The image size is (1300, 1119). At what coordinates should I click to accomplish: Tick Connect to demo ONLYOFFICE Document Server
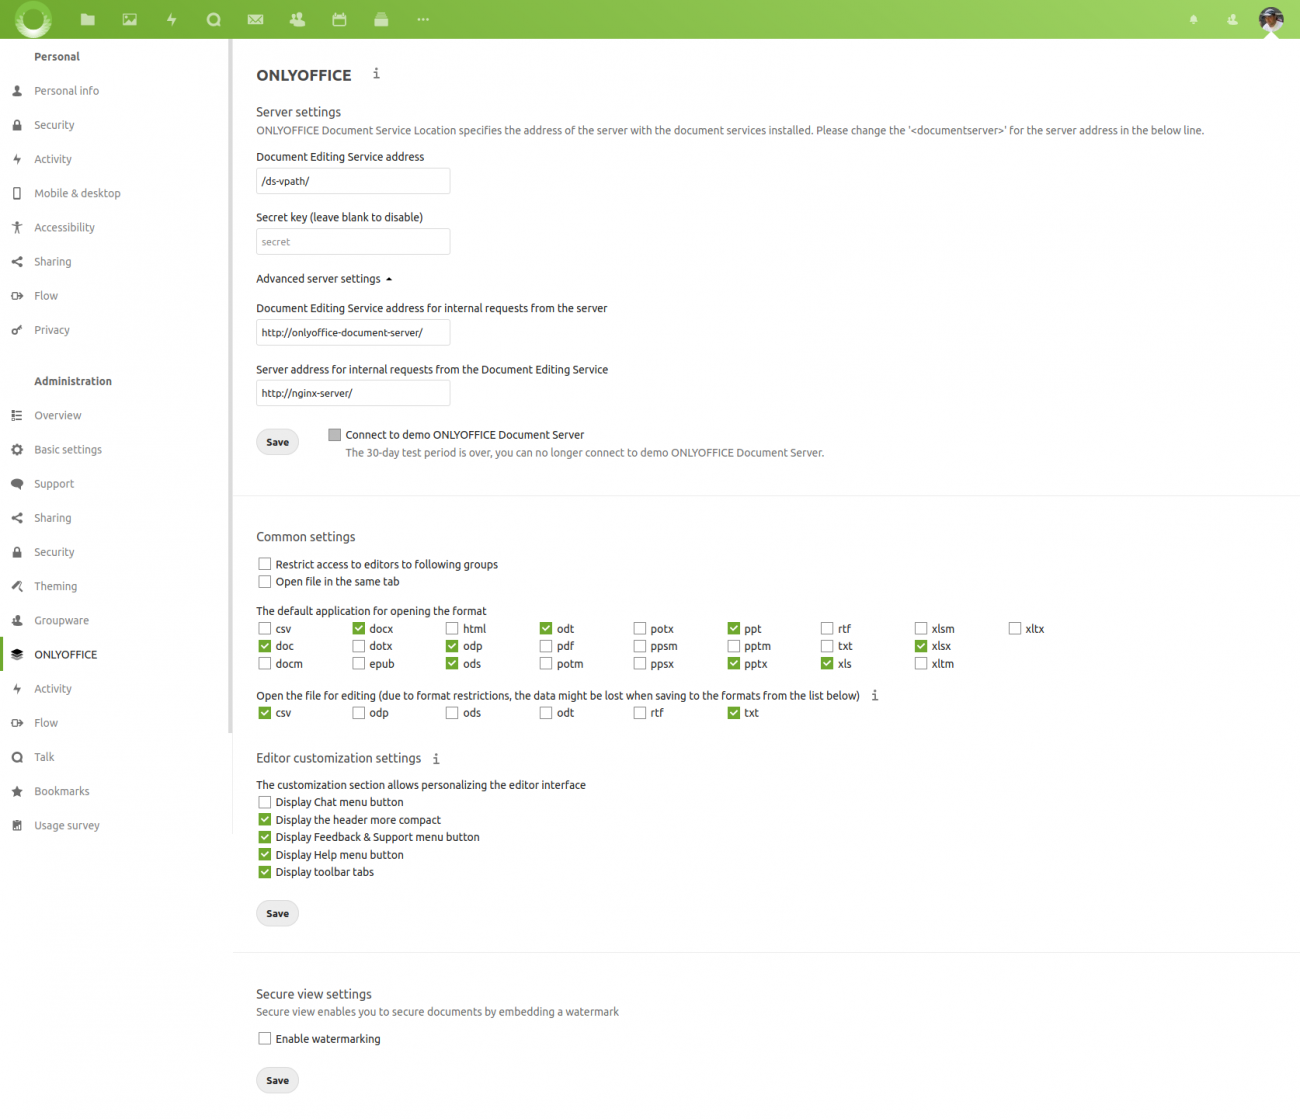click(335, 435)
